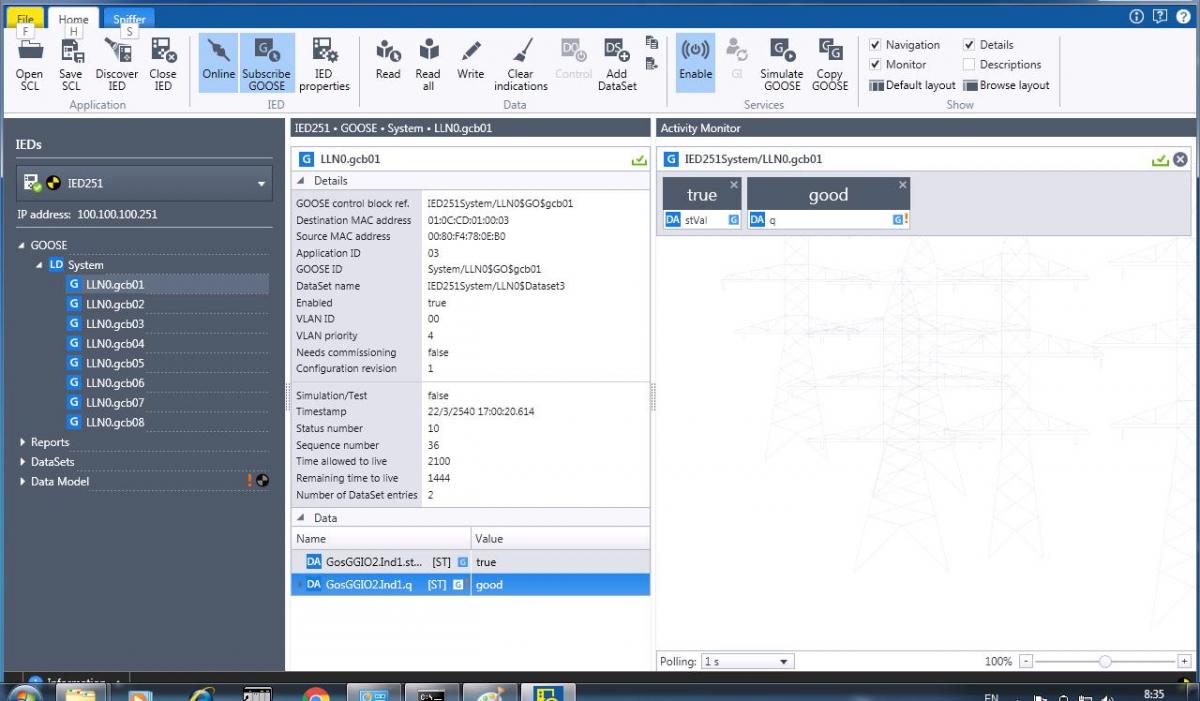The width and height of the screenshot is (1200, 701).
Task: Collapse the System logical device node
Action: click(x=40, y=265)
